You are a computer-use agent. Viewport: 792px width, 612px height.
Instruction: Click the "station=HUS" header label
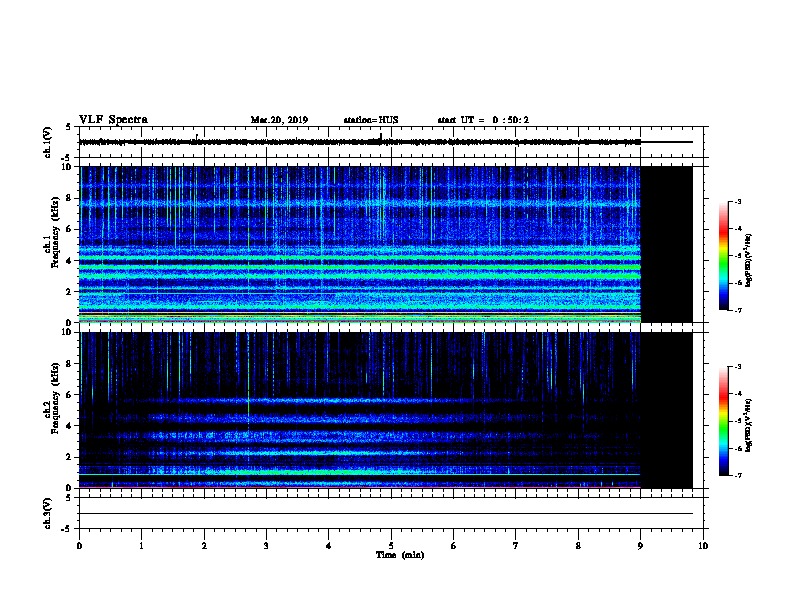pyautogui.click(x=371, y=120)
